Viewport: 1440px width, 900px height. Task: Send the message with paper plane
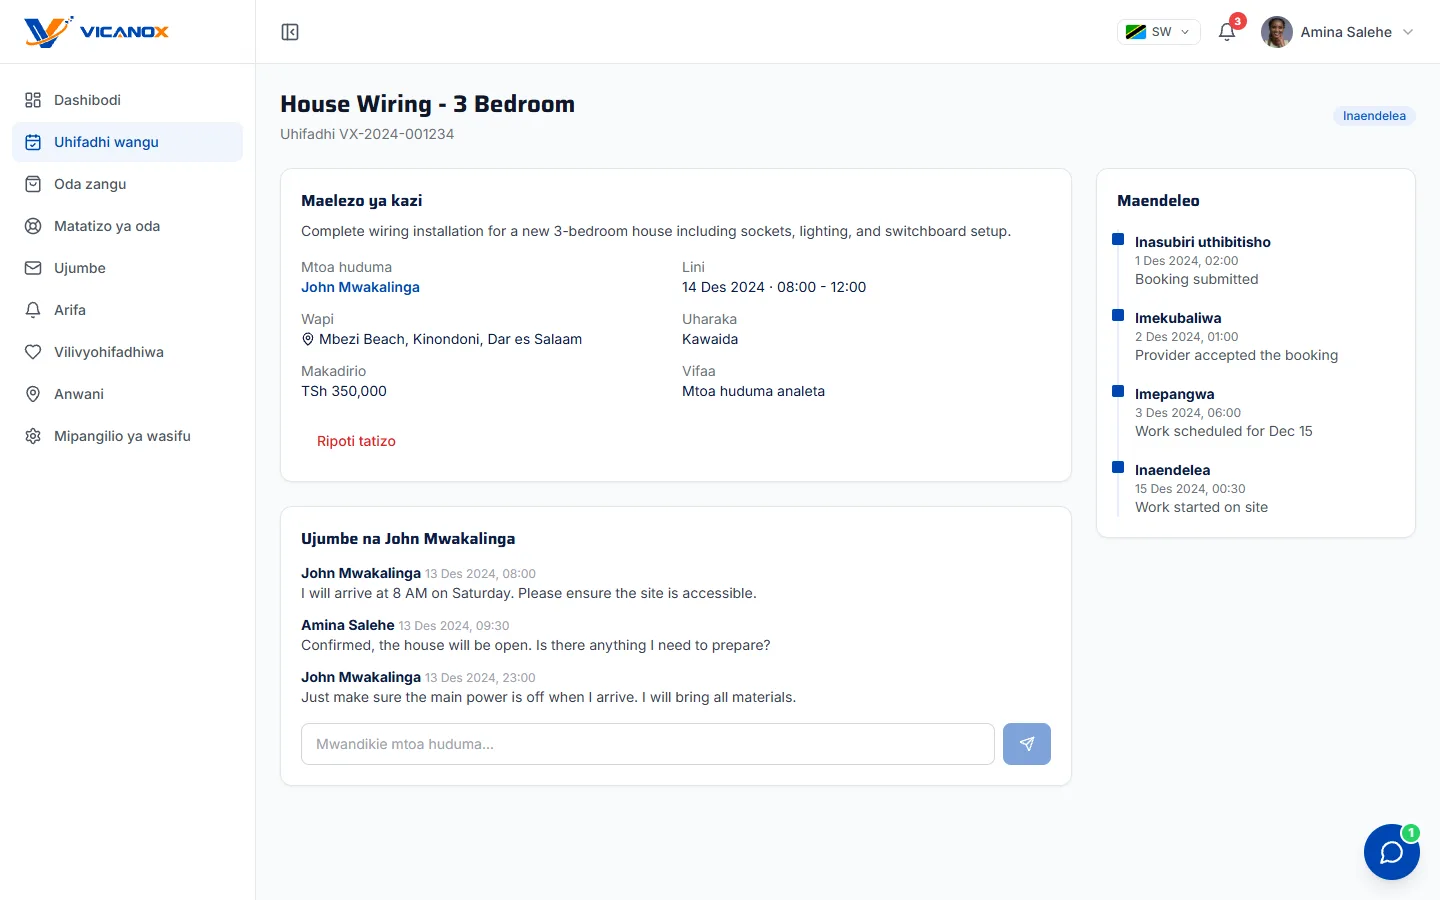pos(1027,744)
